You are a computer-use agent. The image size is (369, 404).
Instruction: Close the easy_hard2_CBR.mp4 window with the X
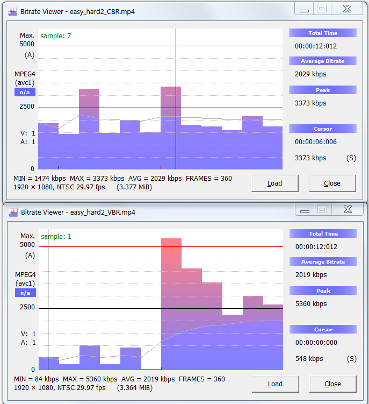pos(347,9)
